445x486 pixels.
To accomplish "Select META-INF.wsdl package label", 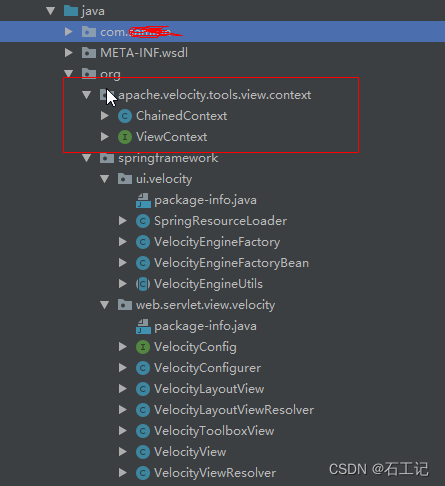I will point(144,53).
